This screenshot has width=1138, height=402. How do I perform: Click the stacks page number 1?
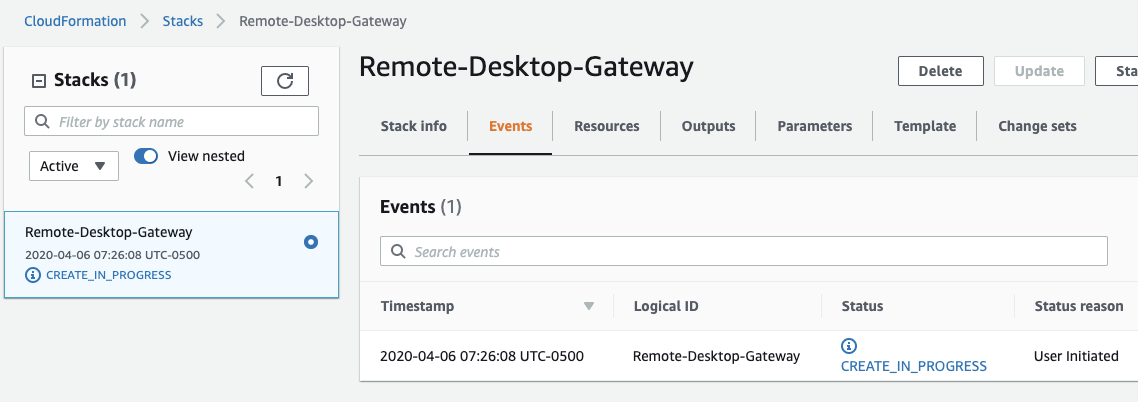279,181
